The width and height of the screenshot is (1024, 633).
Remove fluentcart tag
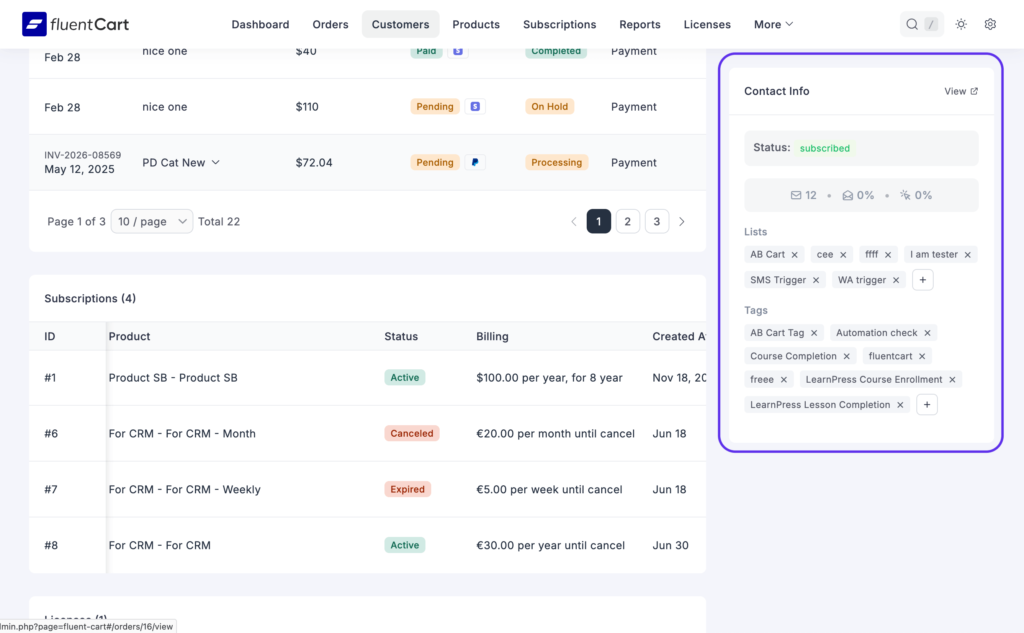pyautogui.click(x=921, y=357)
